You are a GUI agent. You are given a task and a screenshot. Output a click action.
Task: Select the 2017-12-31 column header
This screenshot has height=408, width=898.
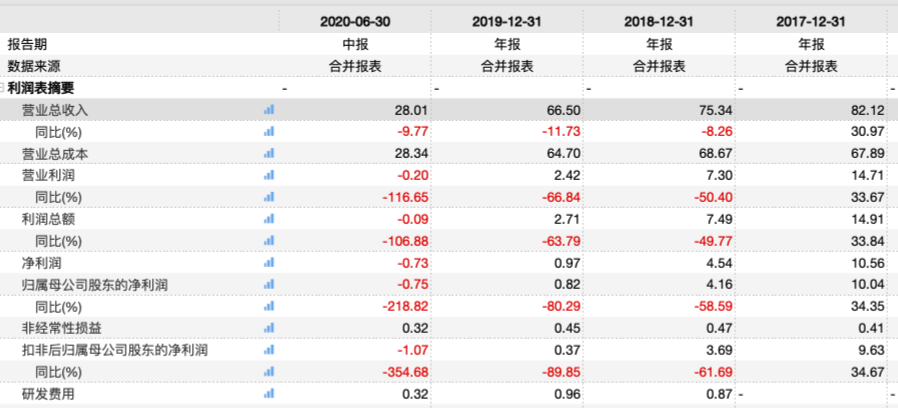811,22
